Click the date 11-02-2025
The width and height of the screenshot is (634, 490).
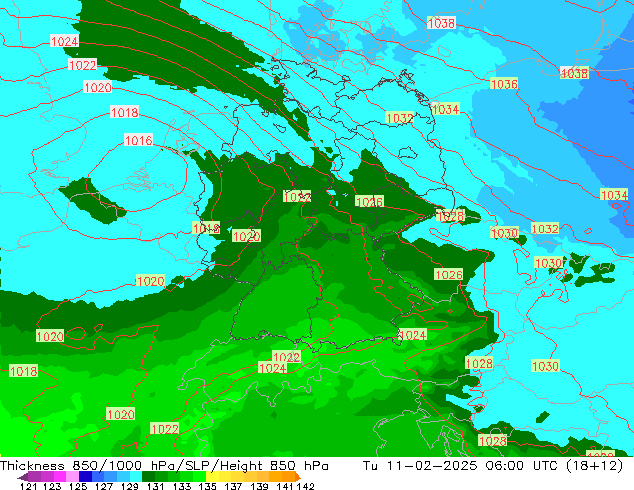pyautogui.click(x=432, y=466)
